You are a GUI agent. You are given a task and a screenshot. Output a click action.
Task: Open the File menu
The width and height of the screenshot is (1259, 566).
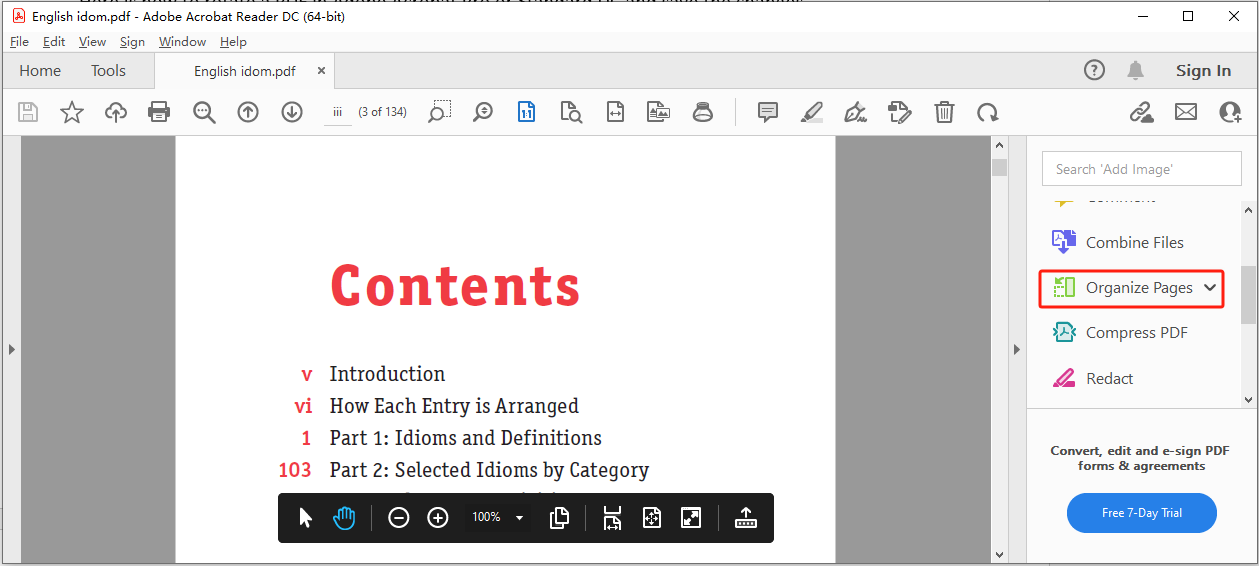click(19, 42)
